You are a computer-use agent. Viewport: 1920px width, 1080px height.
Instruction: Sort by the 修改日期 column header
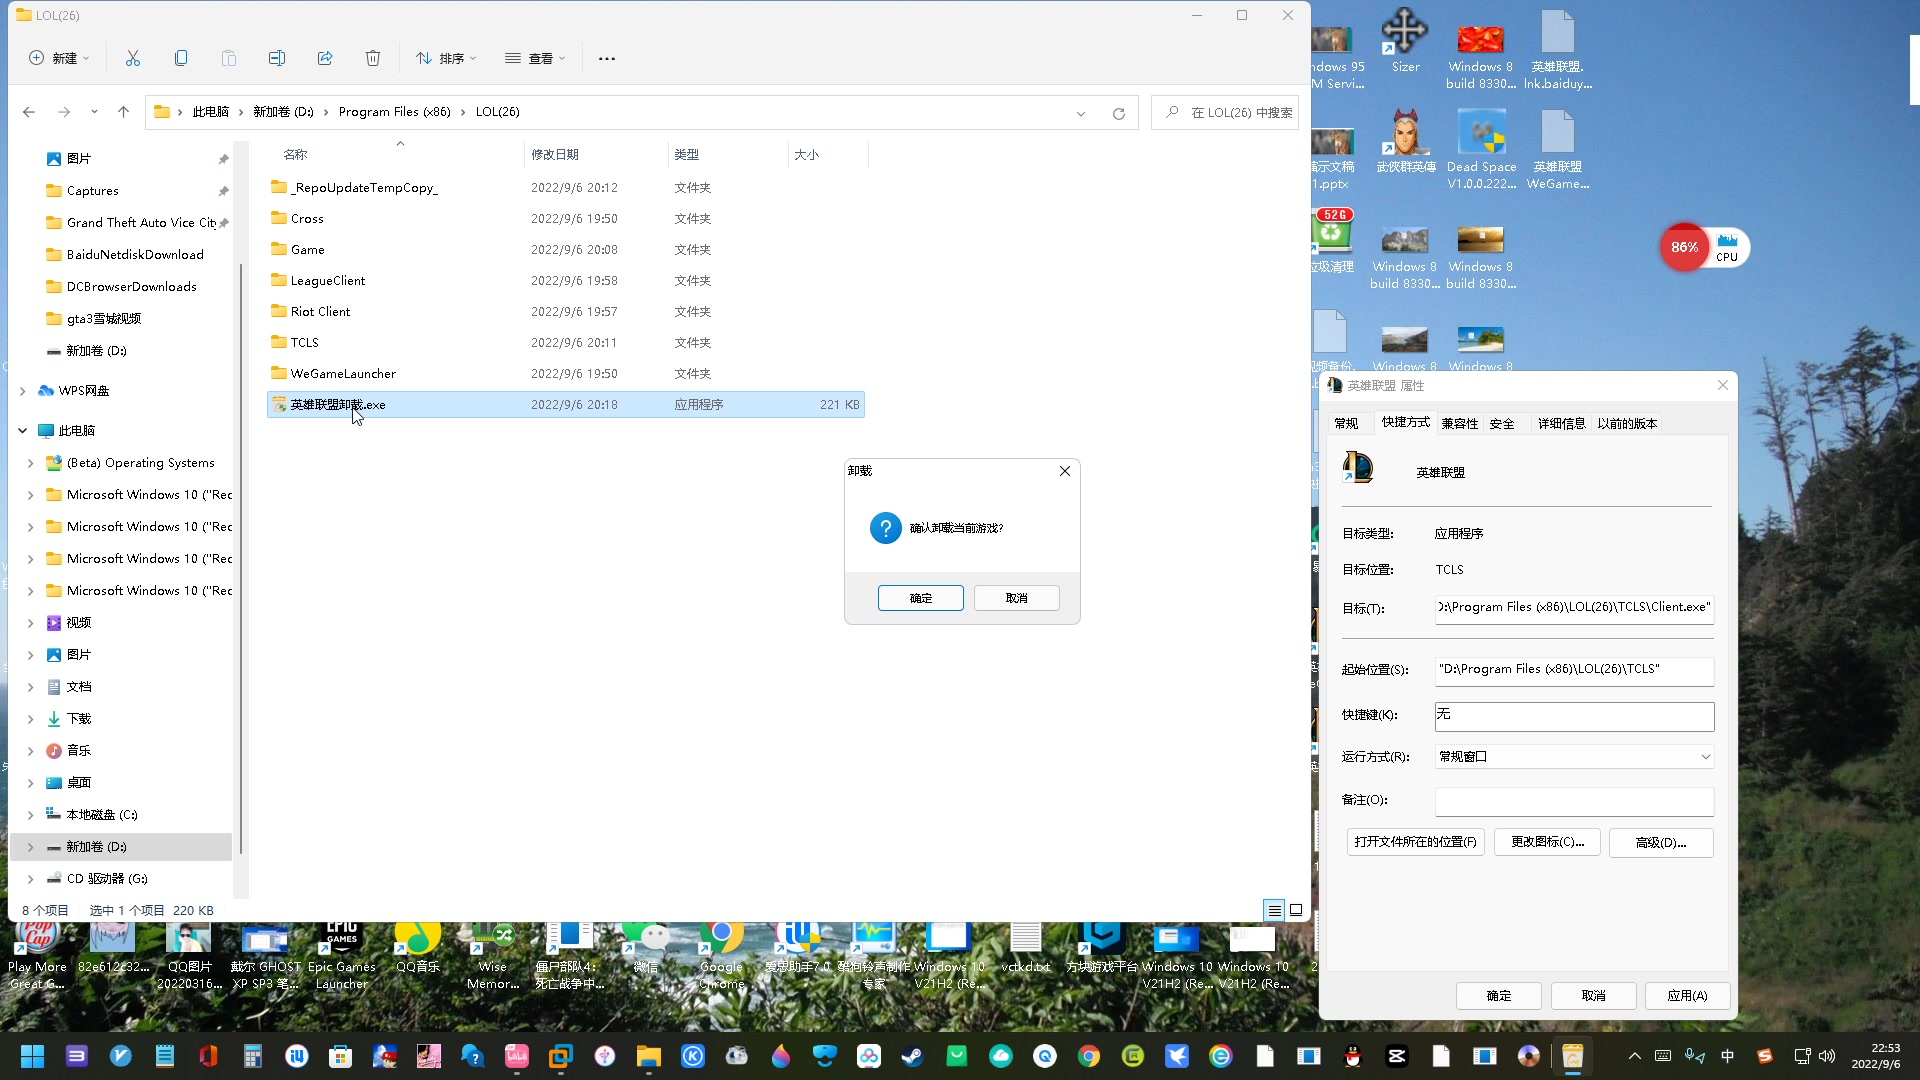[595, 154]
